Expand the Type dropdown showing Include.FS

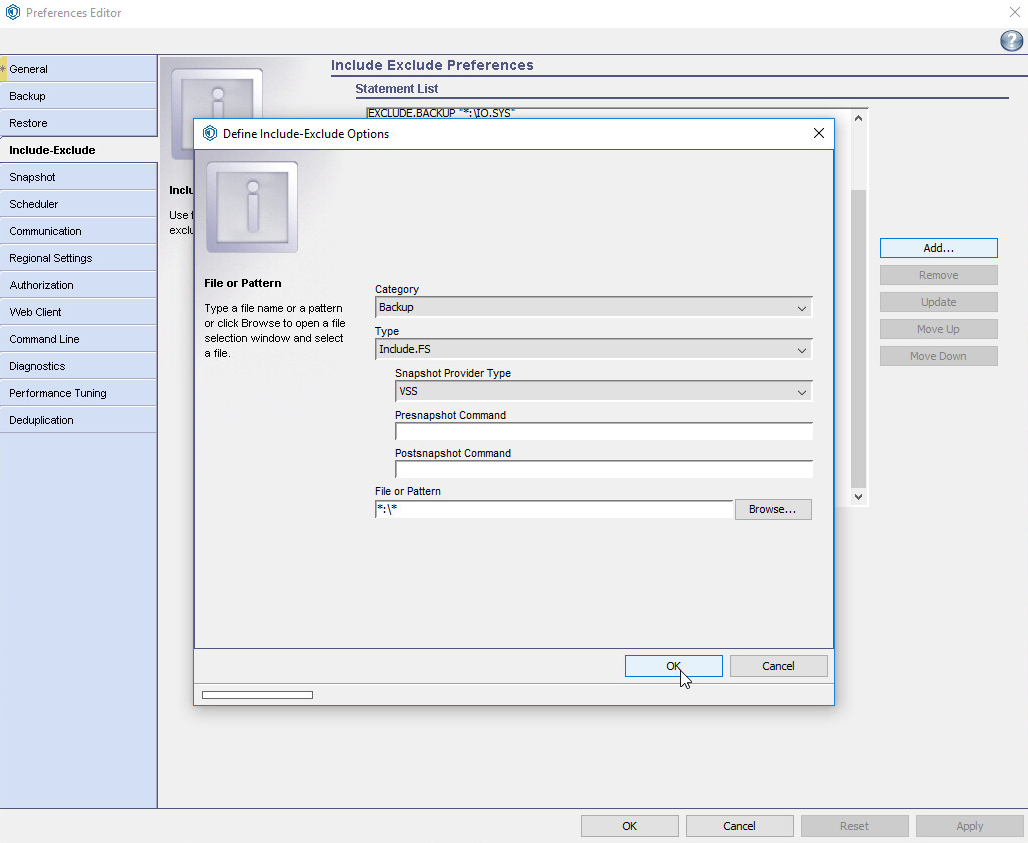tap(593, 350)
